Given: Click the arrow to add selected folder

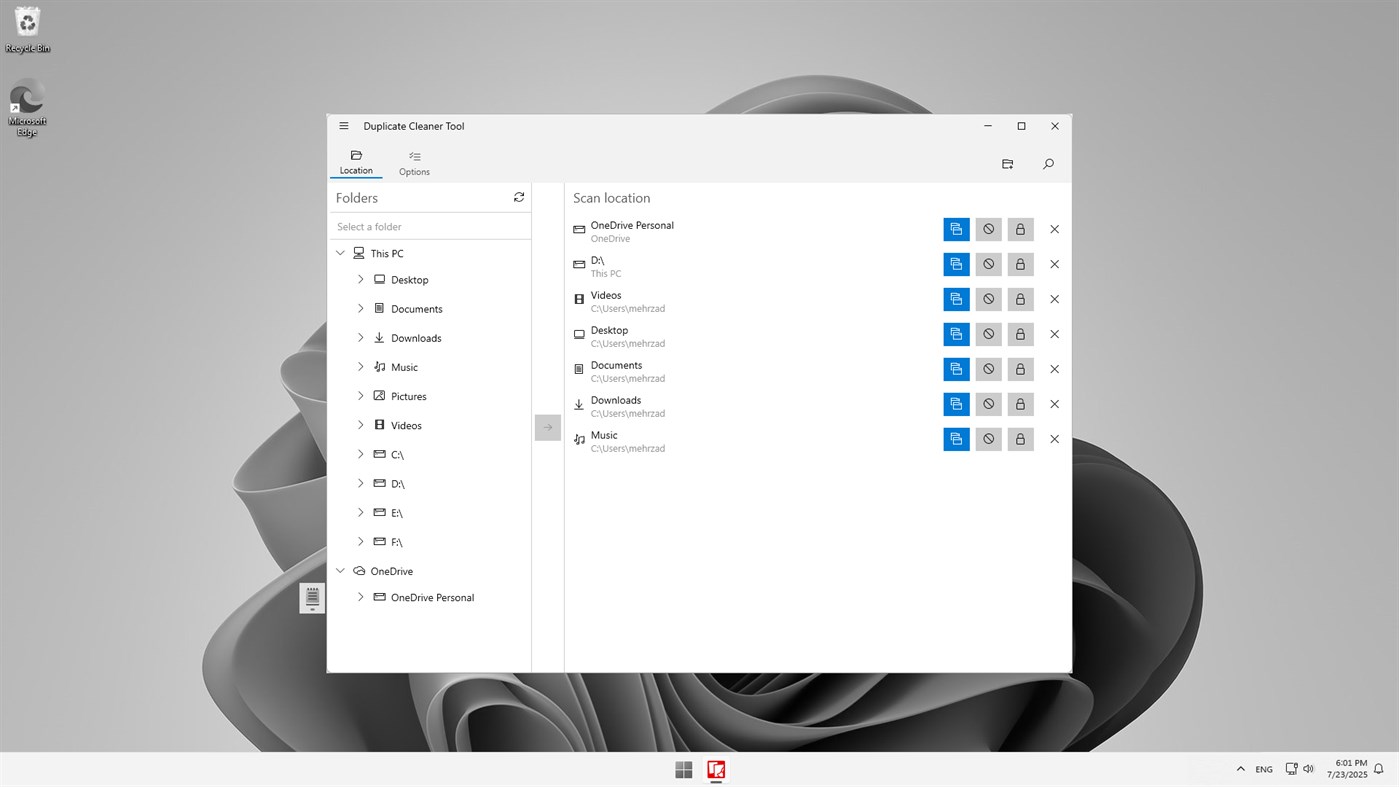Looking at the screenshot, I should point(547,426).
